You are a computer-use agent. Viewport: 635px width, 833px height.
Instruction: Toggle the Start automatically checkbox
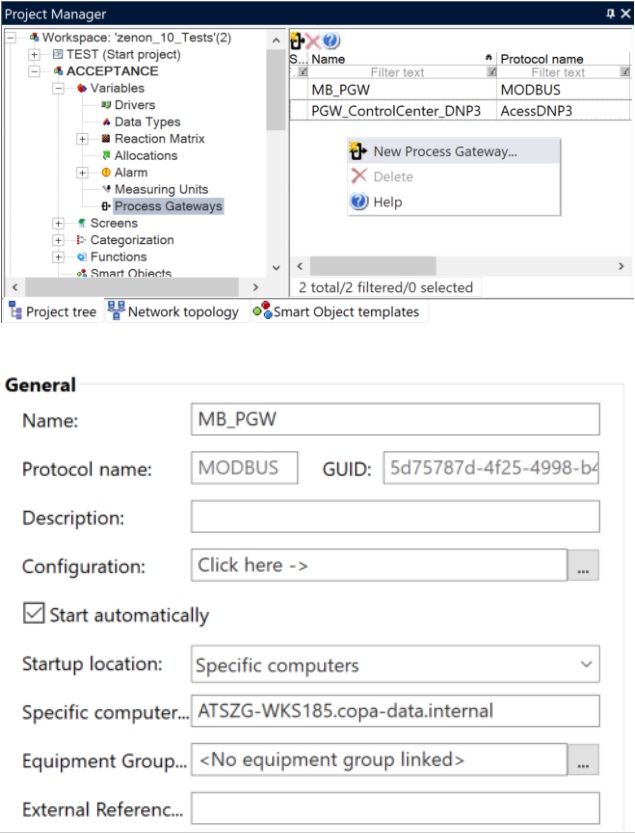point(34,615)
